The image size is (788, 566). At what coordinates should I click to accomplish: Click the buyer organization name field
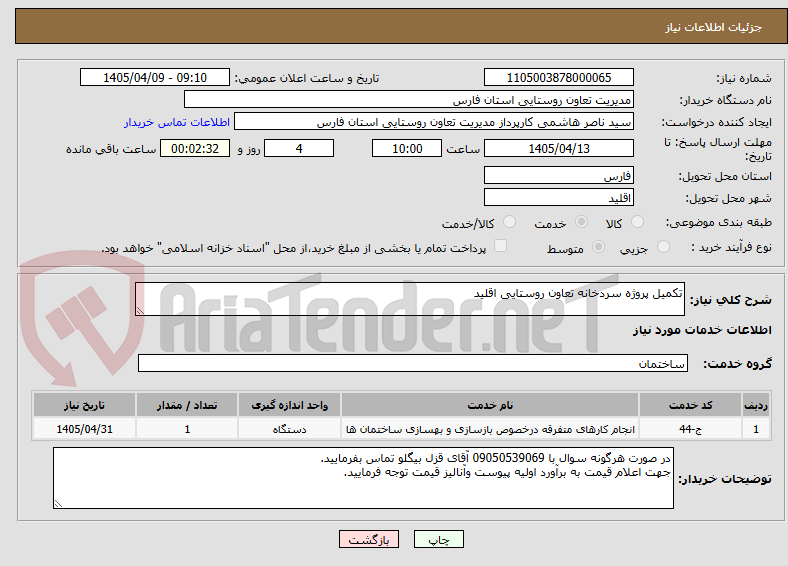409,100
